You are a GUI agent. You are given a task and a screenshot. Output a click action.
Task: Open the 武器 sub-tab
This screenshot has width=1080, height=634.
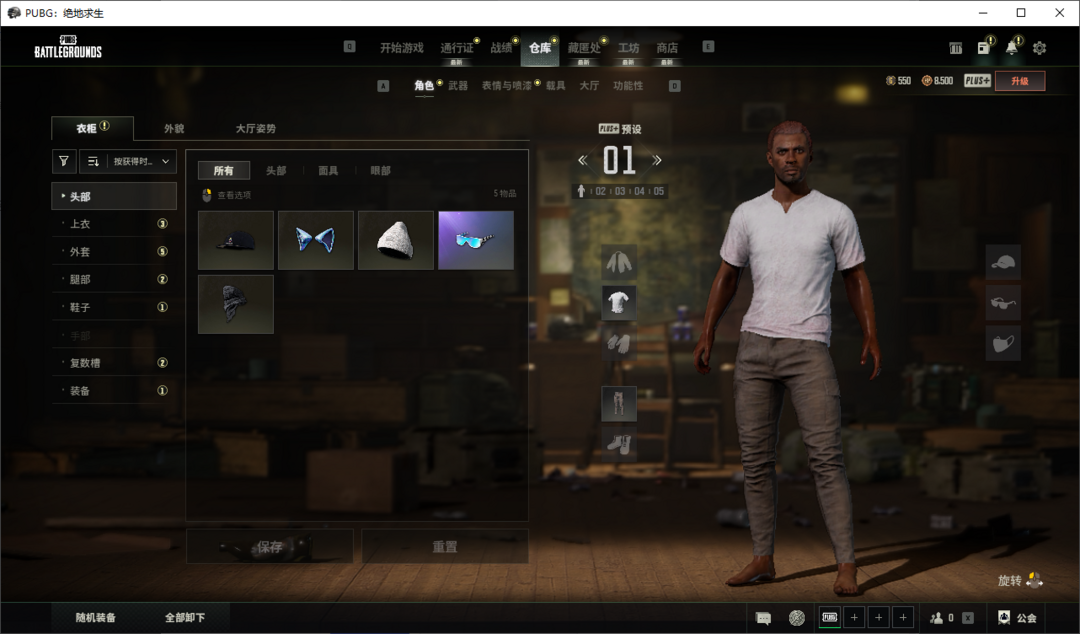pyautogui.click(x=458, y=85)
